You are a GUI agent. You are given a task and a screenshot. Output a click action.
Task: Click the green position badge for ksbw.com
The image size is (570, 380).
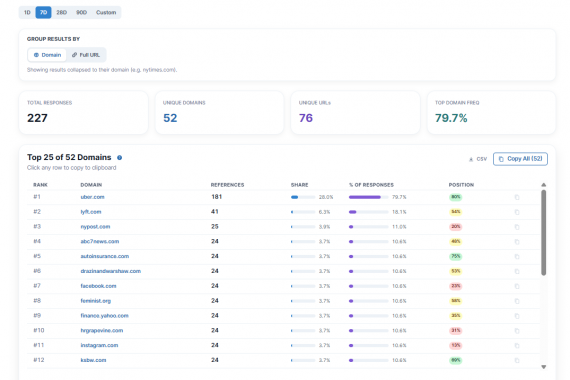click(455, 360)
